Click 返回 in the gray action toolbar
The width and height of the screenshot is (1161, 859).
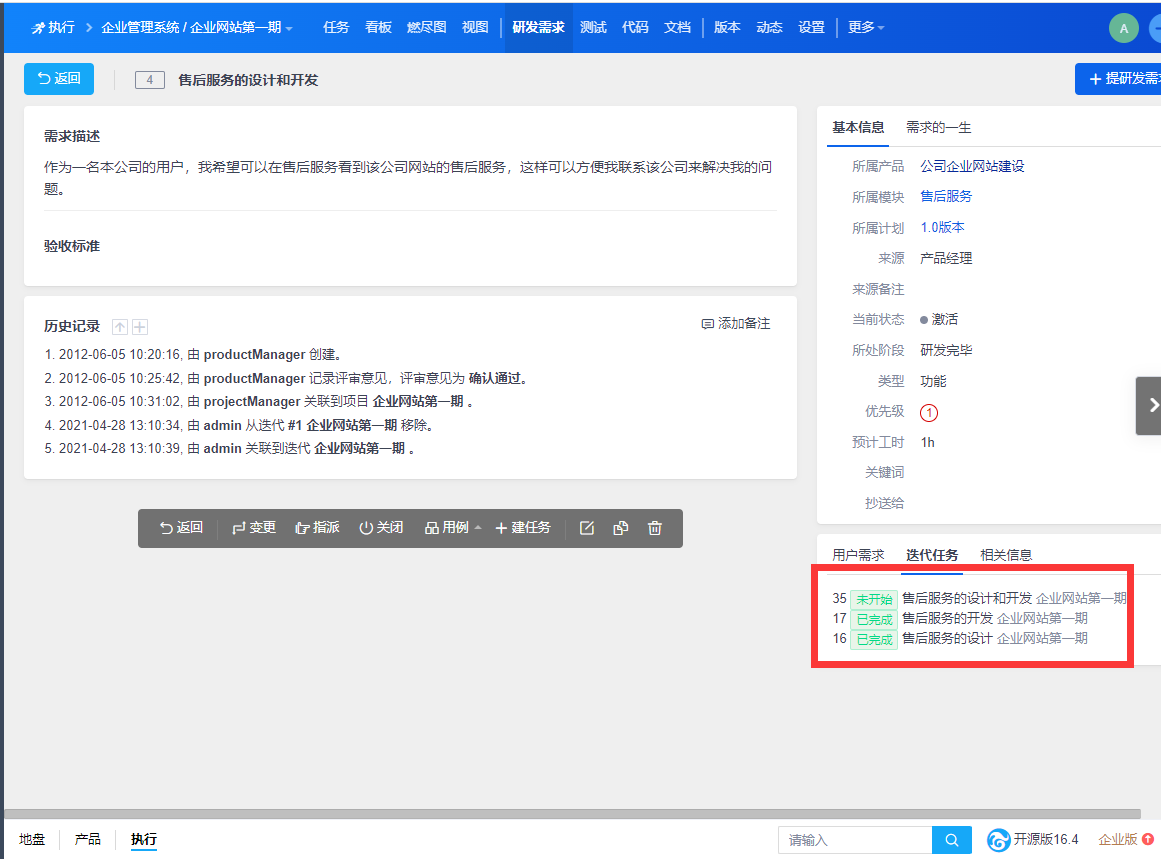(x=181, y=528)
